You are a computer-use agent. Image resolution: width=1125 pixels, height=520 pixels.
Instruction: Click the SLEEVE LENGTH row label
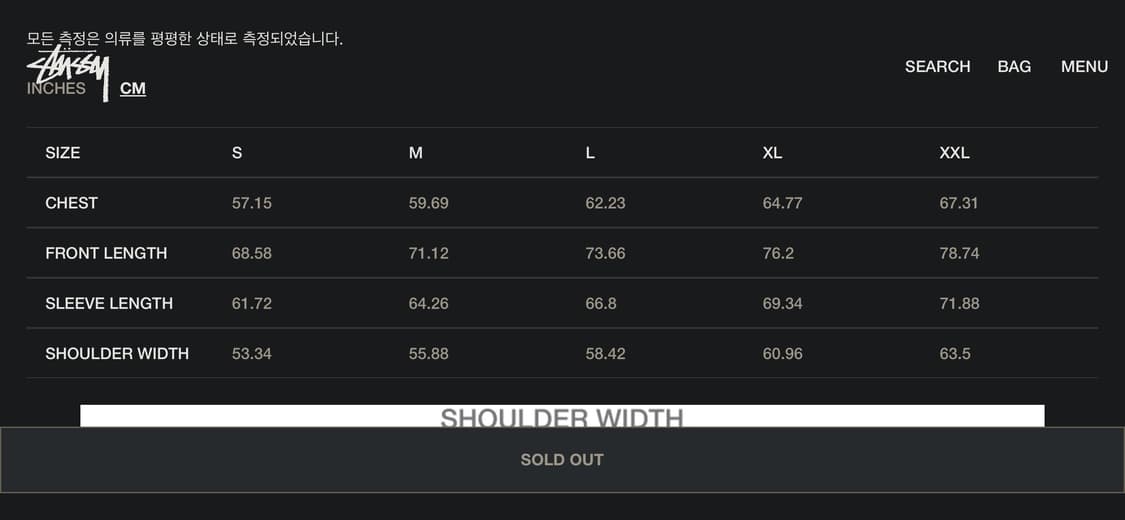point(109,303)
